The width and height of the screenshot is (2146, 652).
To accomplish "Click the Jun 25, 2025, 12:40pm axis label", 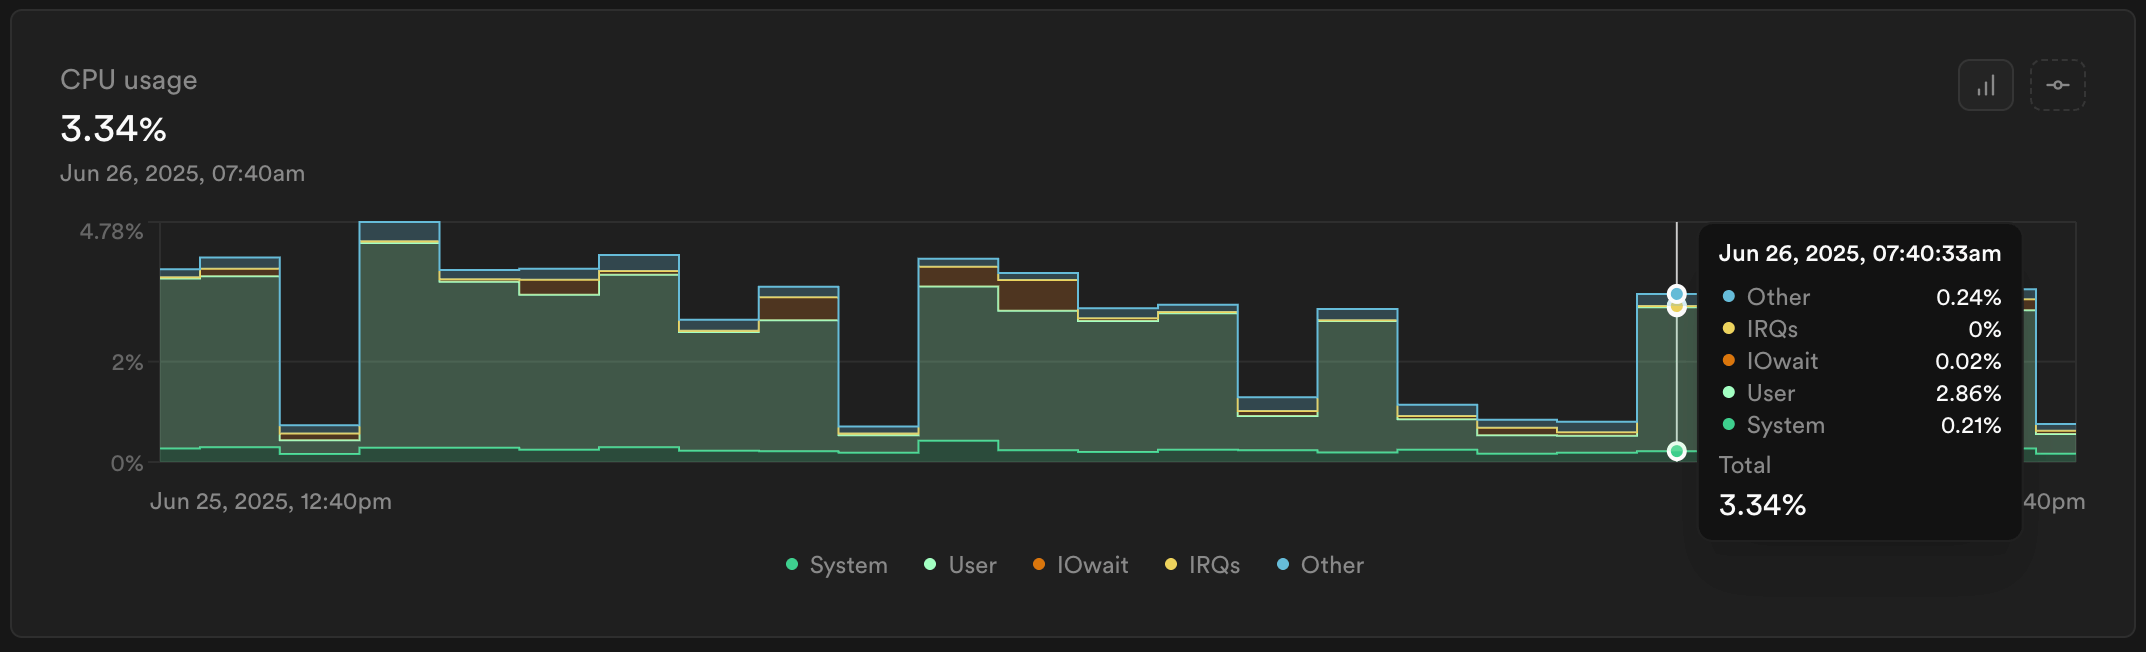I will tap(271, 501).
